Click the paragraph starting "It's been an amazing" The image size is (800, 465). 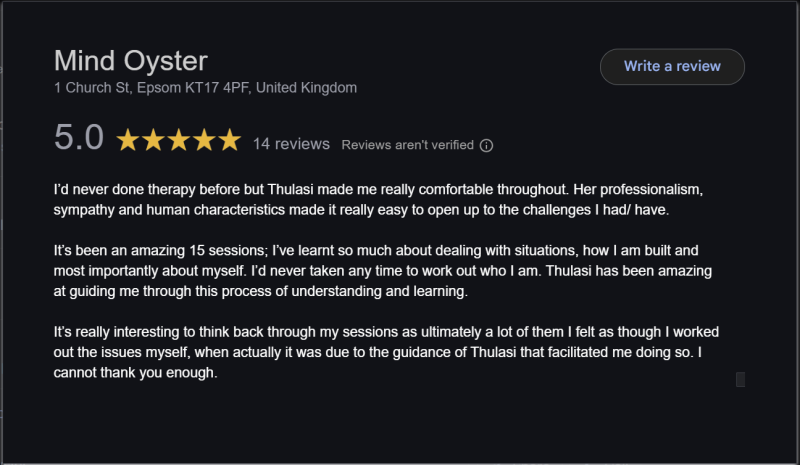[380, 273]
